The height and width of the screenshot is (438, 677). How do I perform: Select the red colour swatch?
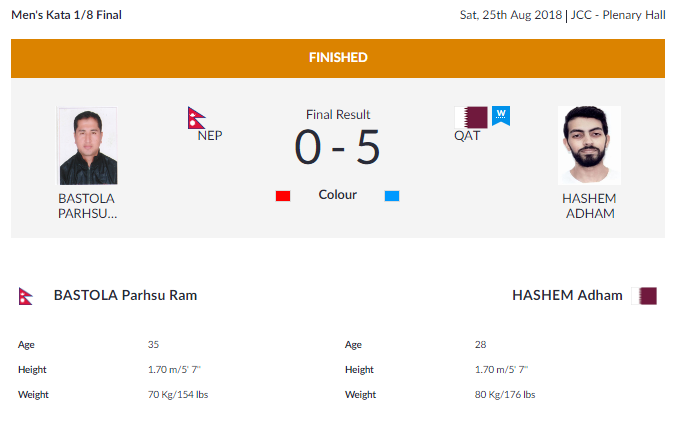coord(283,196)
